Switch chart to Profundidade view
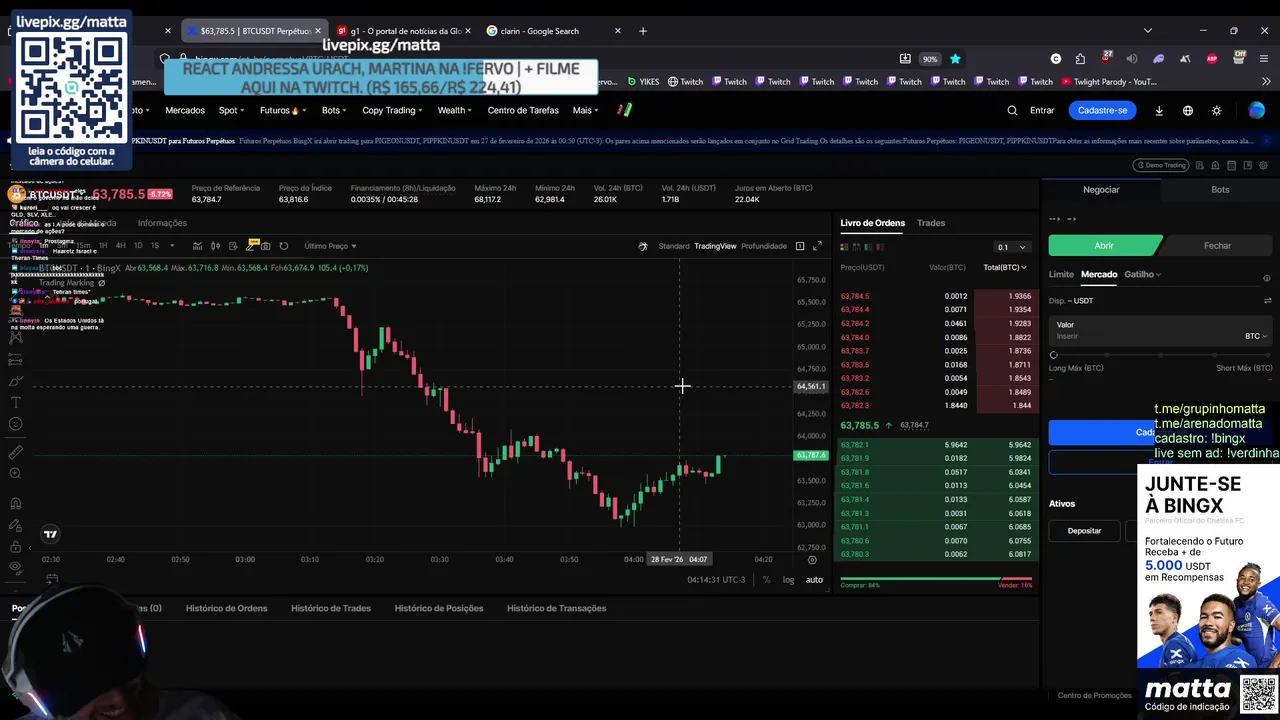Image resolution: width=1280 pixels, height=720 pixels. (764, 246)
